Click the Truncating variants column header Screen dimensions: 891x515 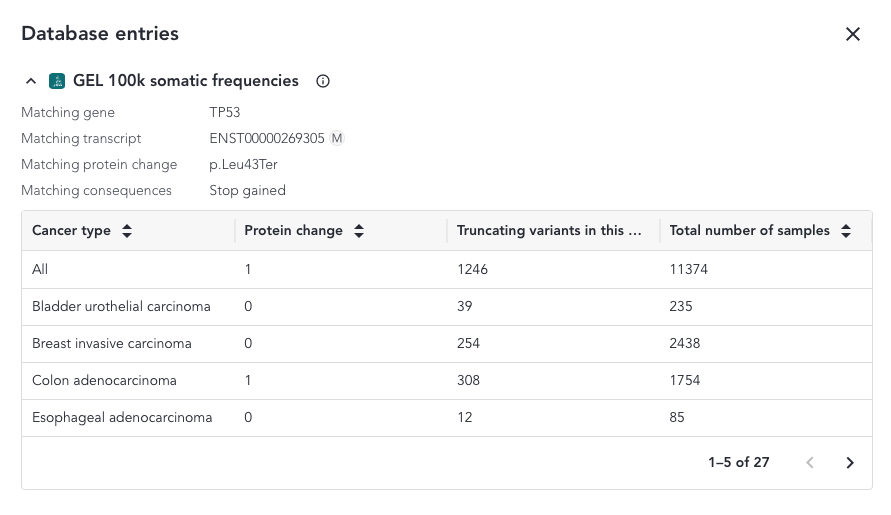pyautogui.click(x=548, y=231)
